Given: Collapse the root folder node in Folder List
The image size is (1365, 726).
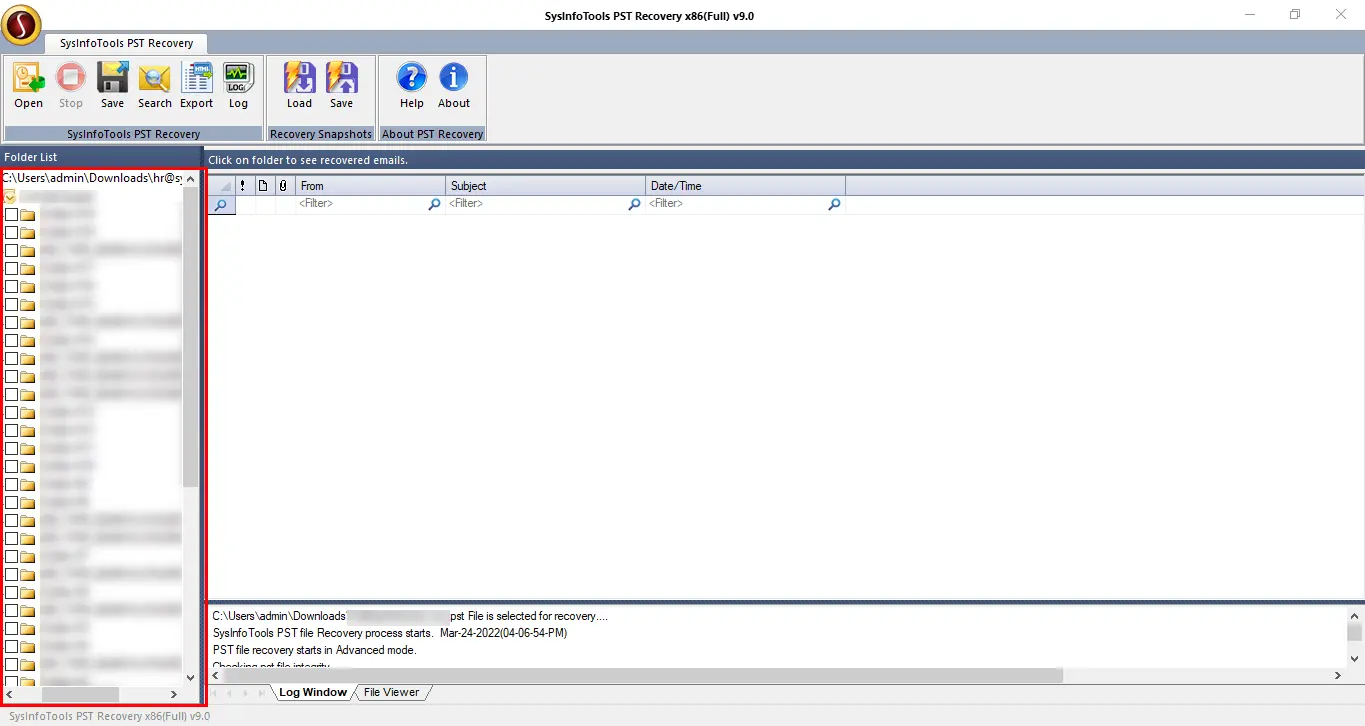Looking at the screenshot, I should (10, 197).
